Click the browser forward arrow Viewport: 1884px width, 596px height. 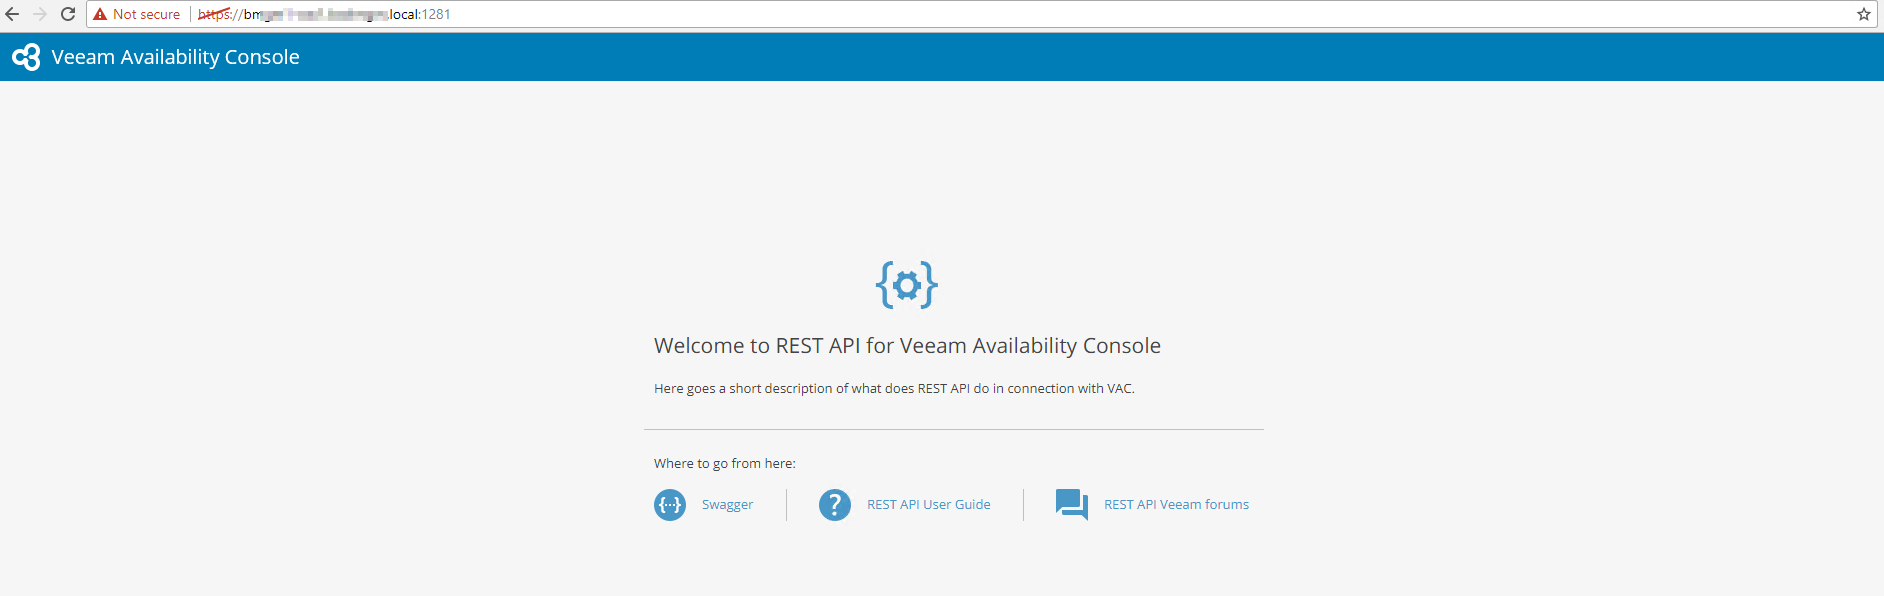40,14
